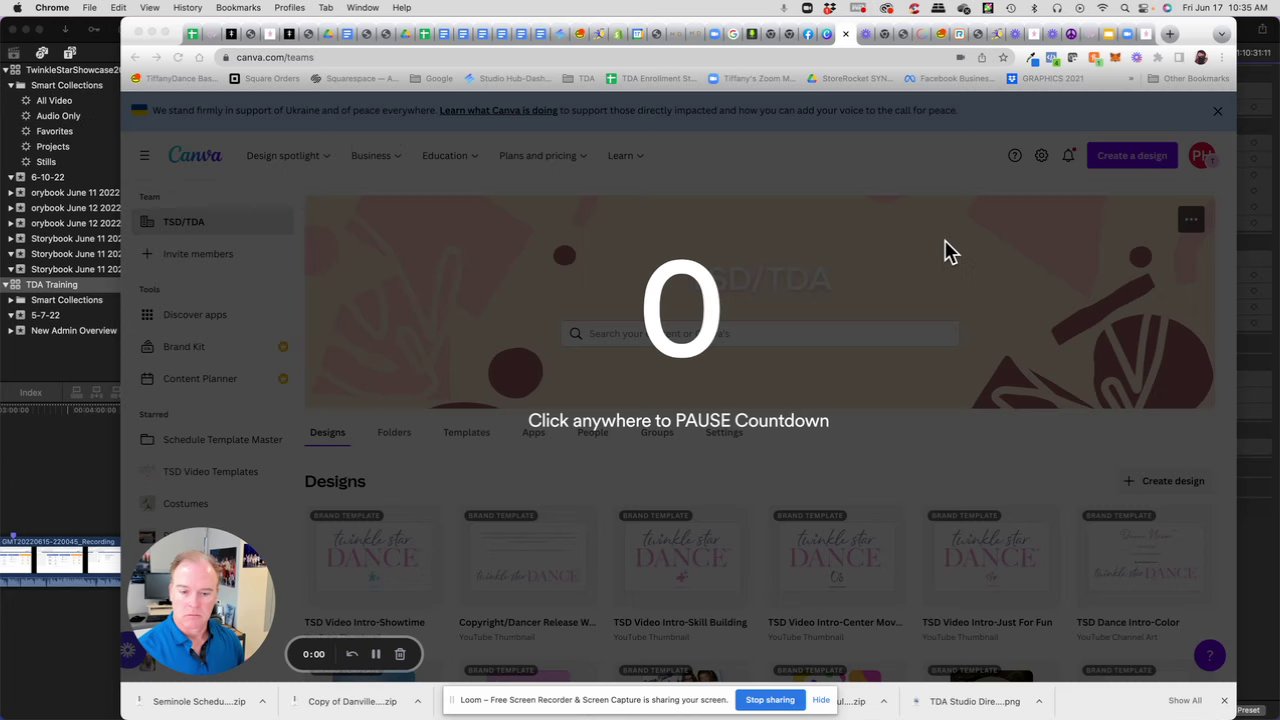Close the Chrome downloads bar
This screenshot has height=720, width=1280.
[1224, 701]
